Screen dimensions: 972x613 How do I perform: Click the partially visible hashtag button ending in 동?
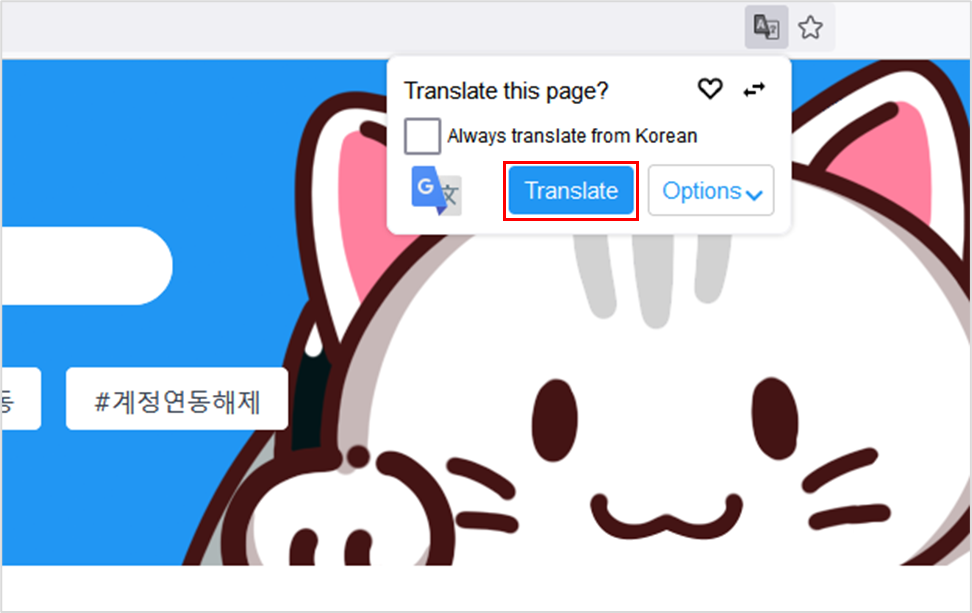pos(18,399)
